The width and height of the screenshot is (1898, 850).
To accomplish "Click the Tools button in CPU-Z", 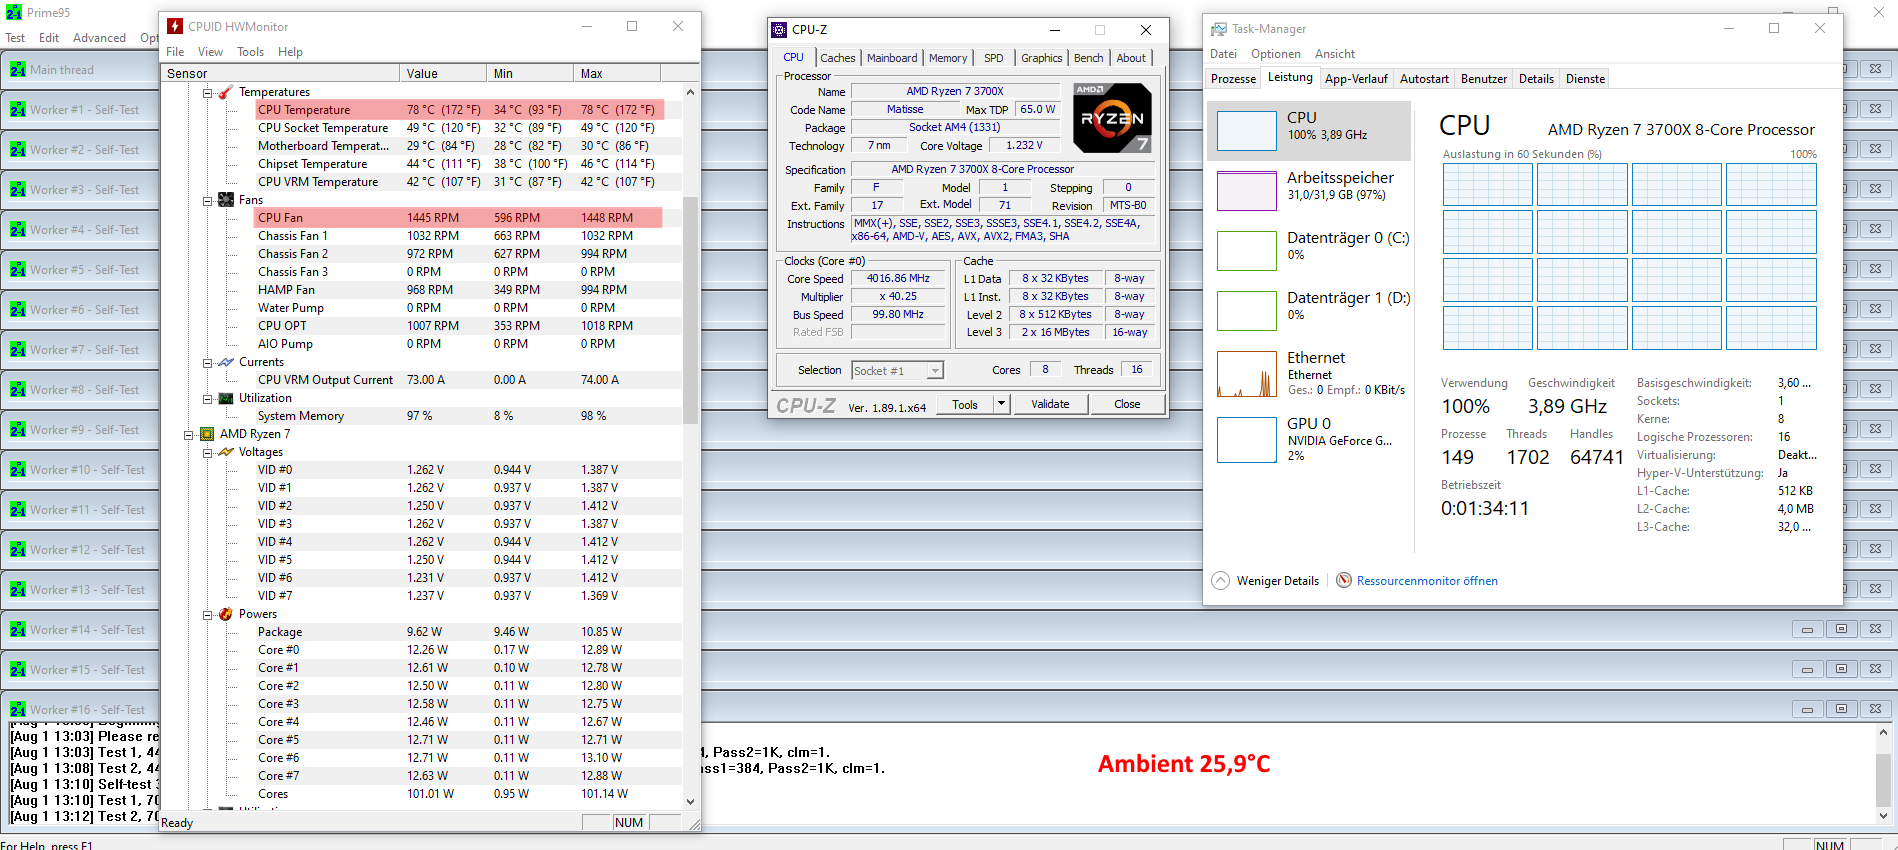I will point(965,404).
